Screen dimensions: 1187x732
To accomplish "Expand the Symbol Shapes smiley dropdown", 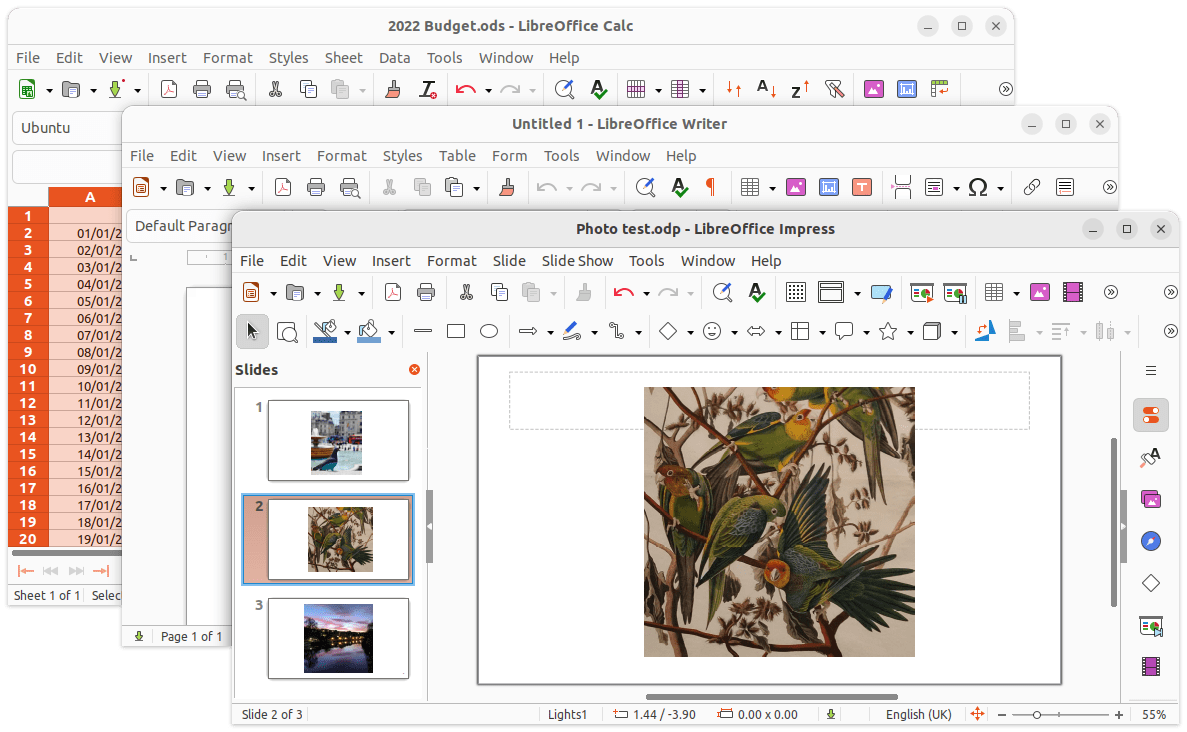I will [734, 332].
